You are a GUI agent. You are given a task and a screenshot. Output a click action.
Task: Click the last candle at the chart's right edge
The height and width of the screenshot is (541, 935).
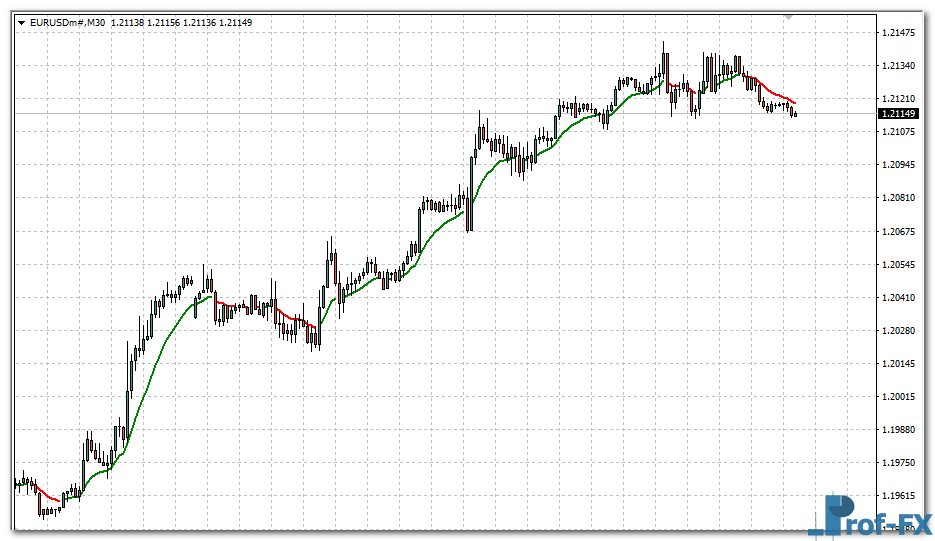795,114
